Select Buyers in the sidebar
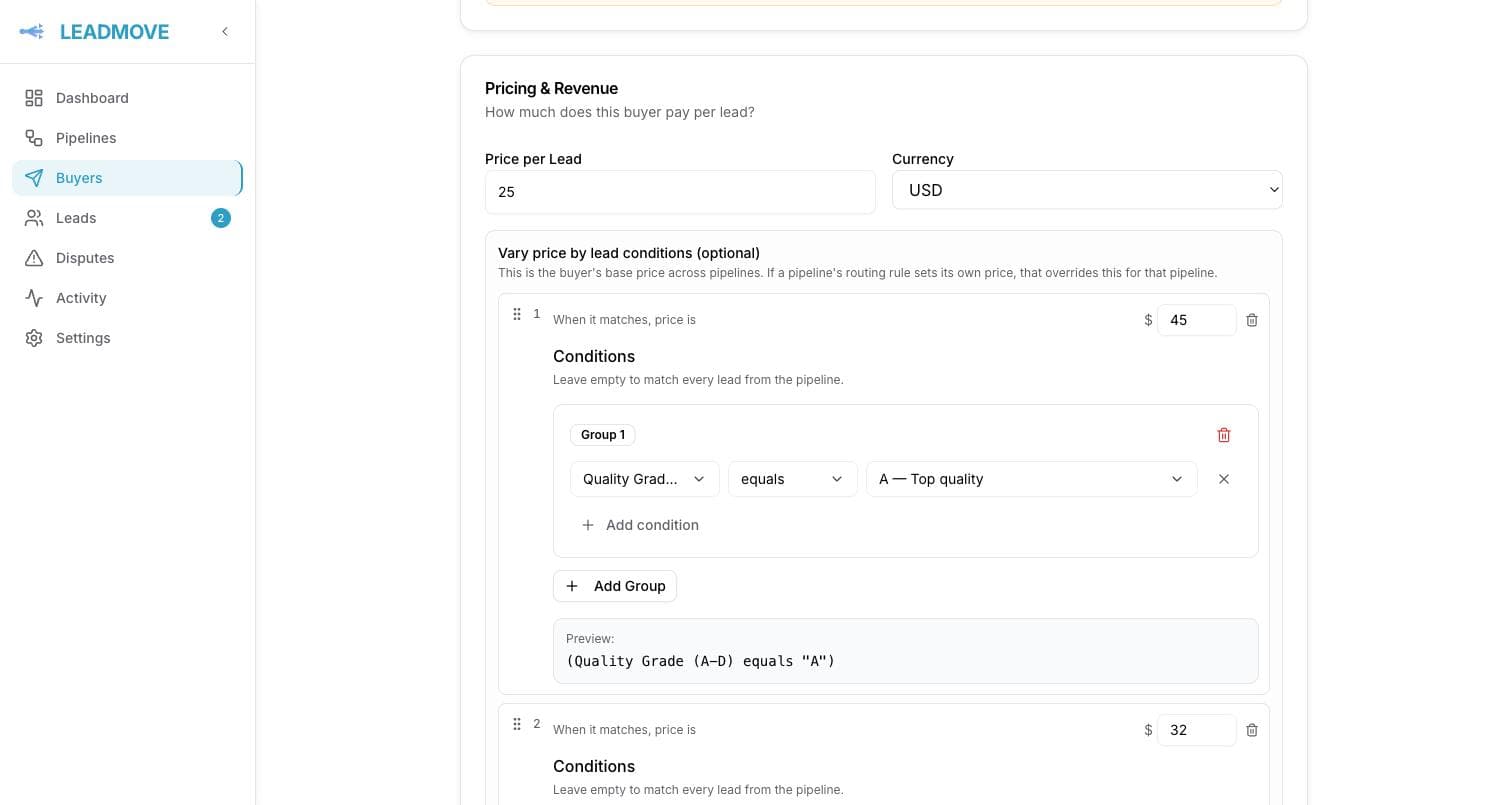This screenshot has width=1512, height=805. pos(128,178)
